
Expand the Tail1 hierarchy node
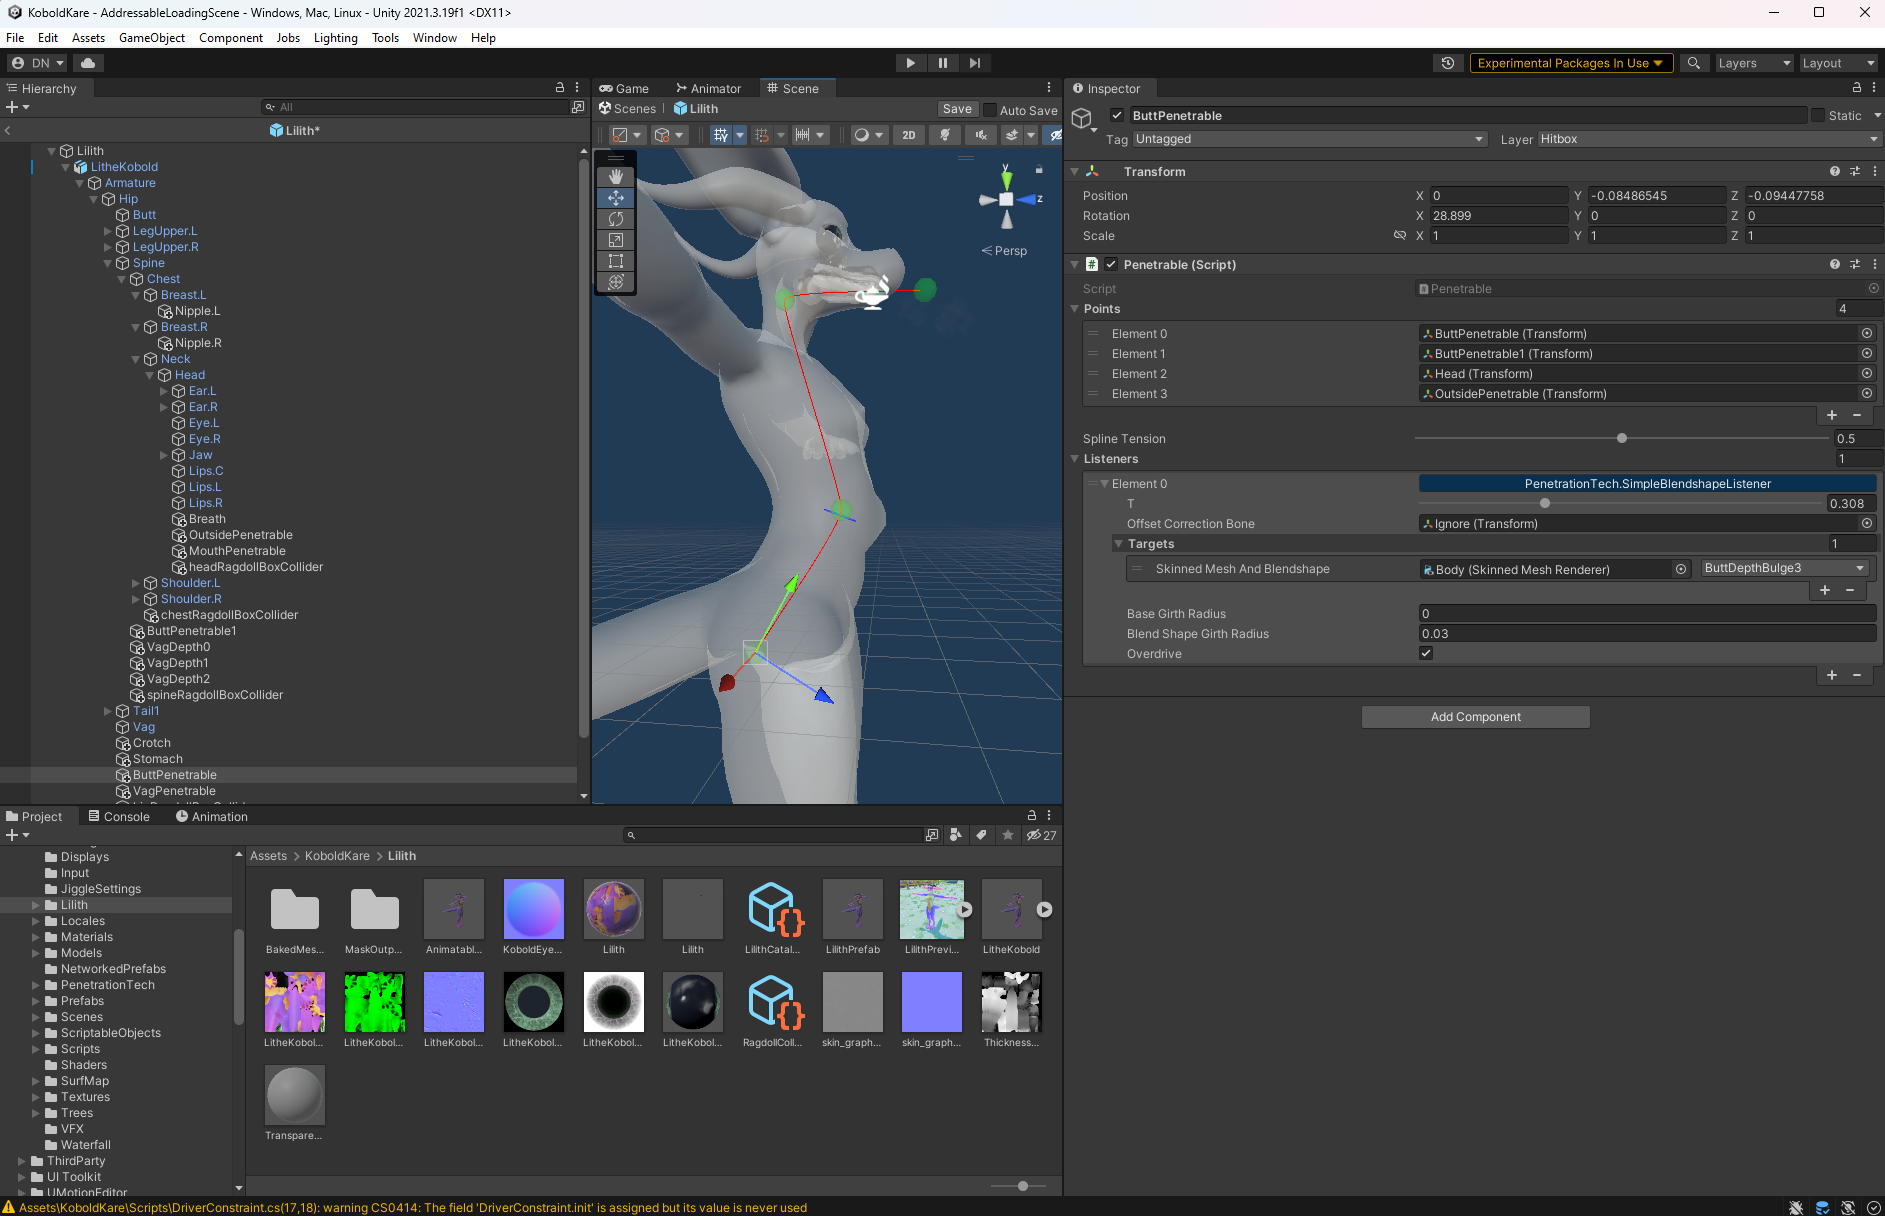pyautogui.click(x=108, y=711)
